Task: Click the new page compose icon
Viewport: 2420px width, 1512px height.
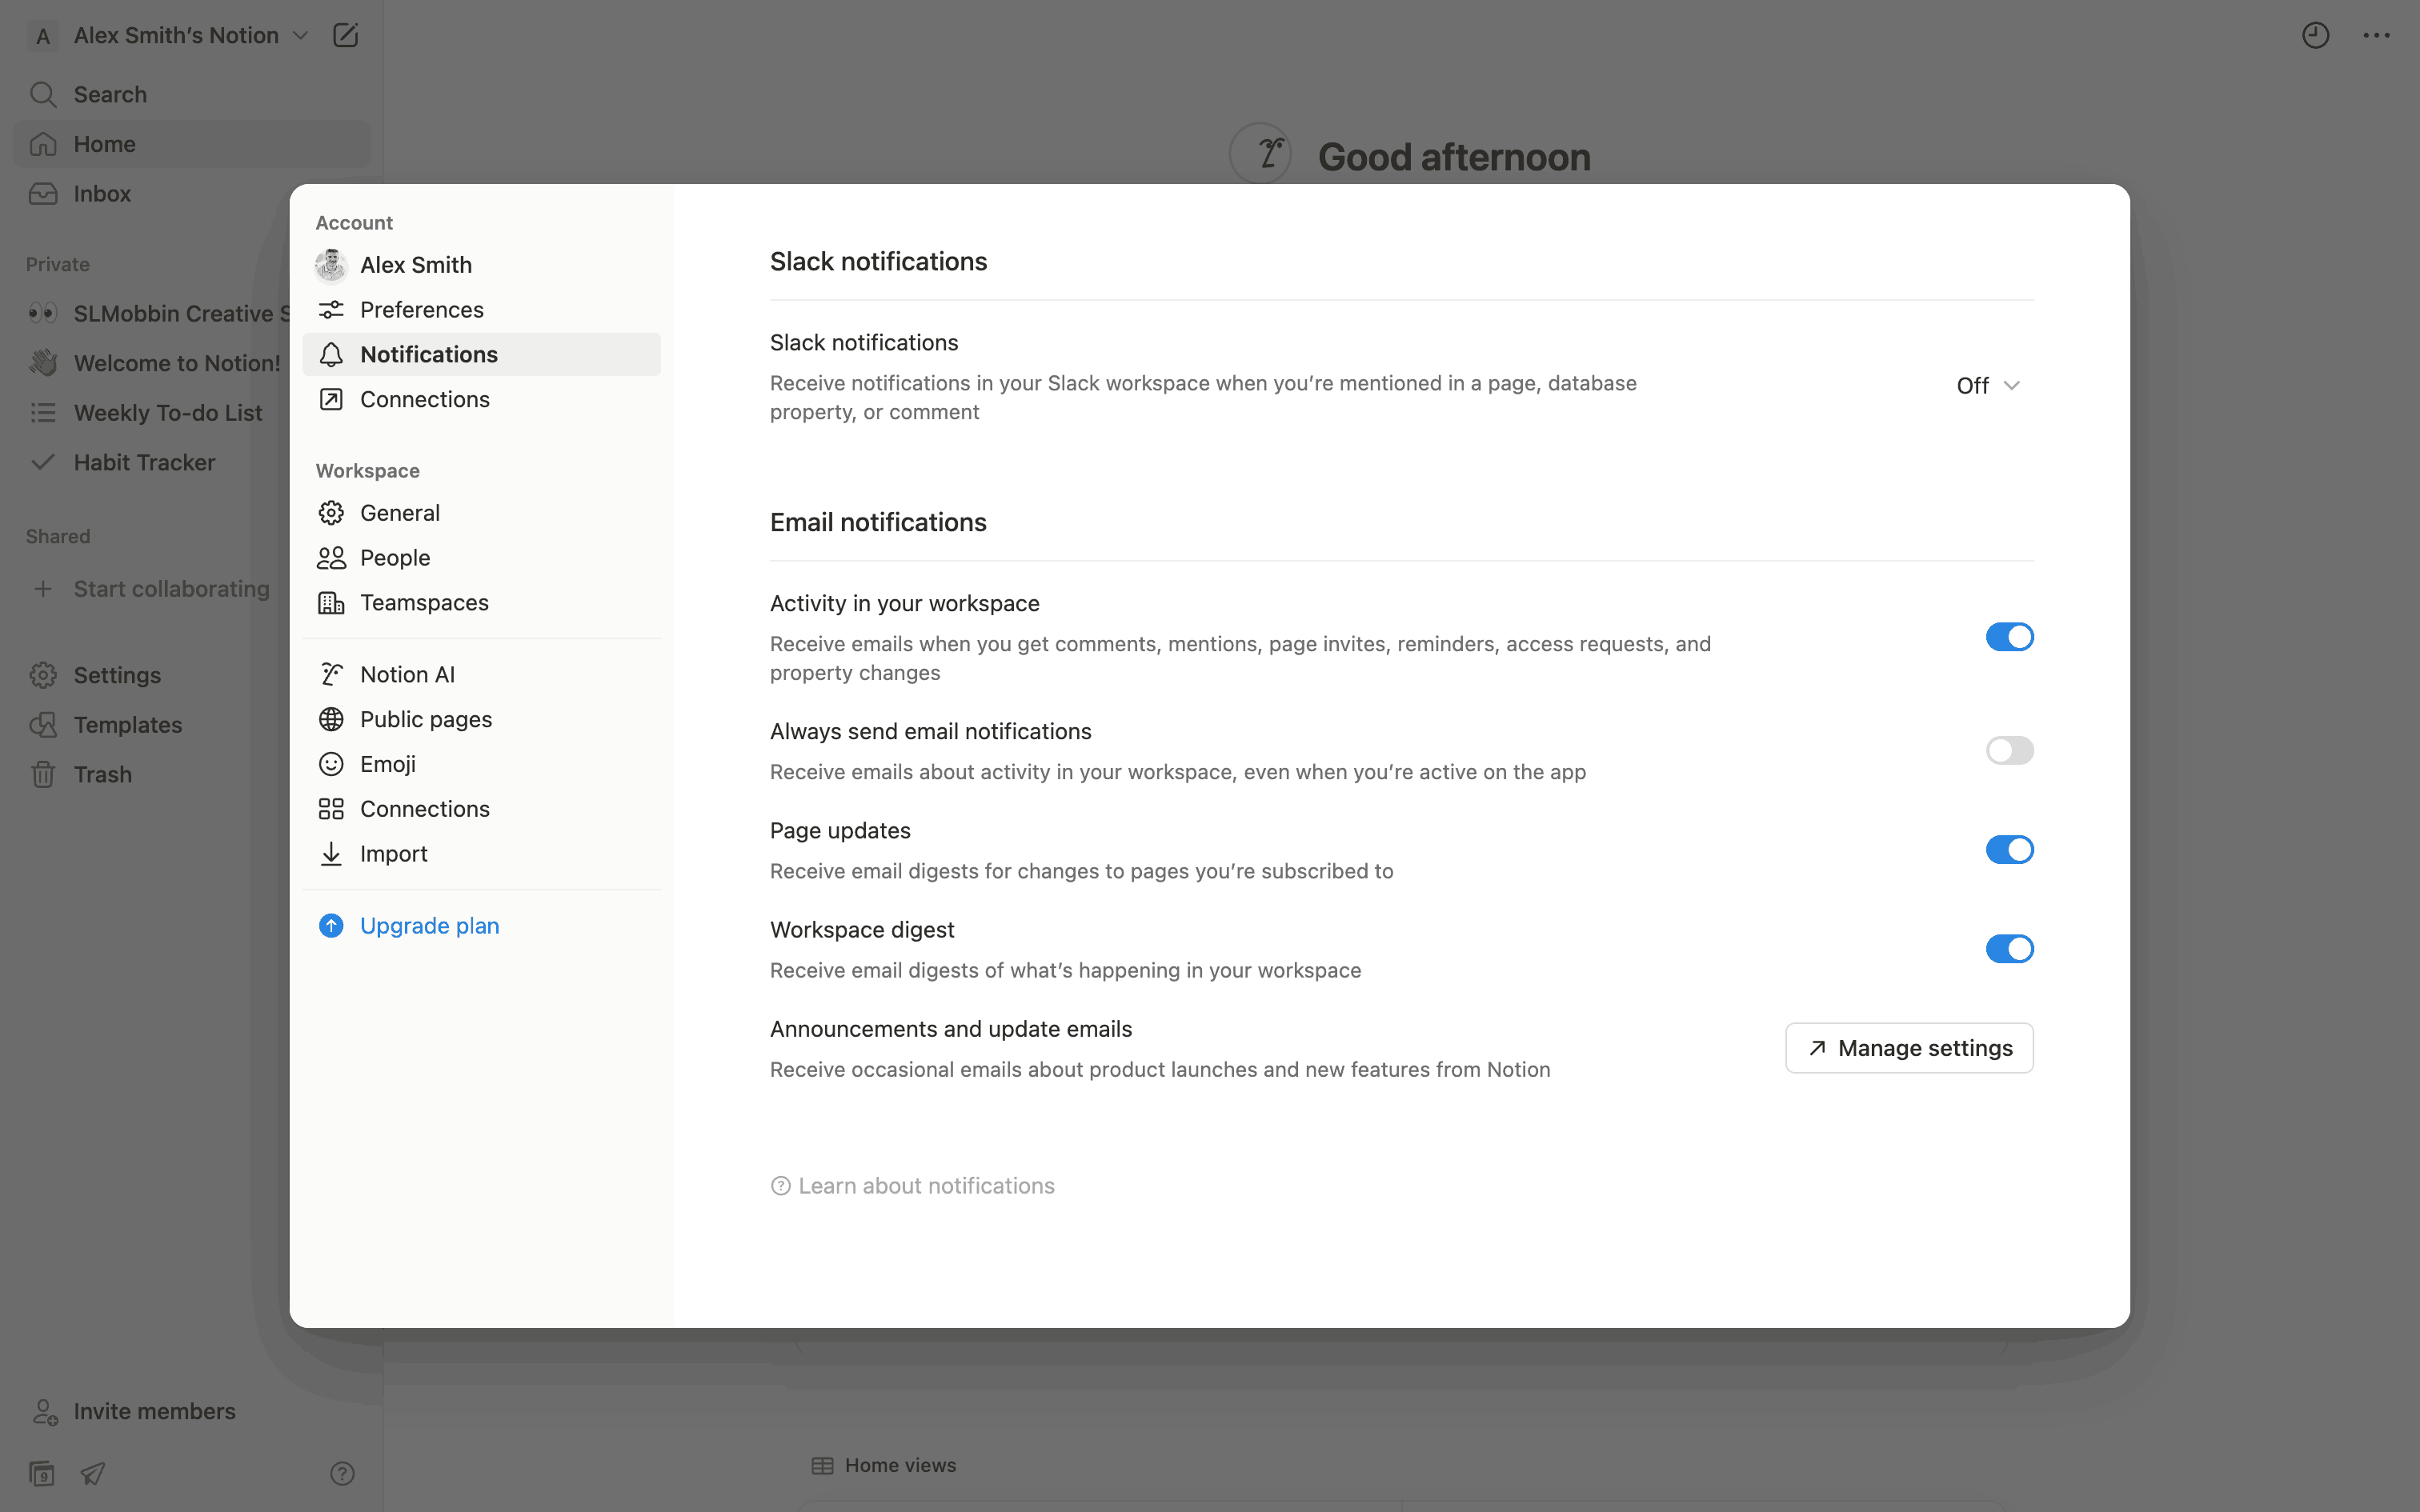Action: pos(345,36)
